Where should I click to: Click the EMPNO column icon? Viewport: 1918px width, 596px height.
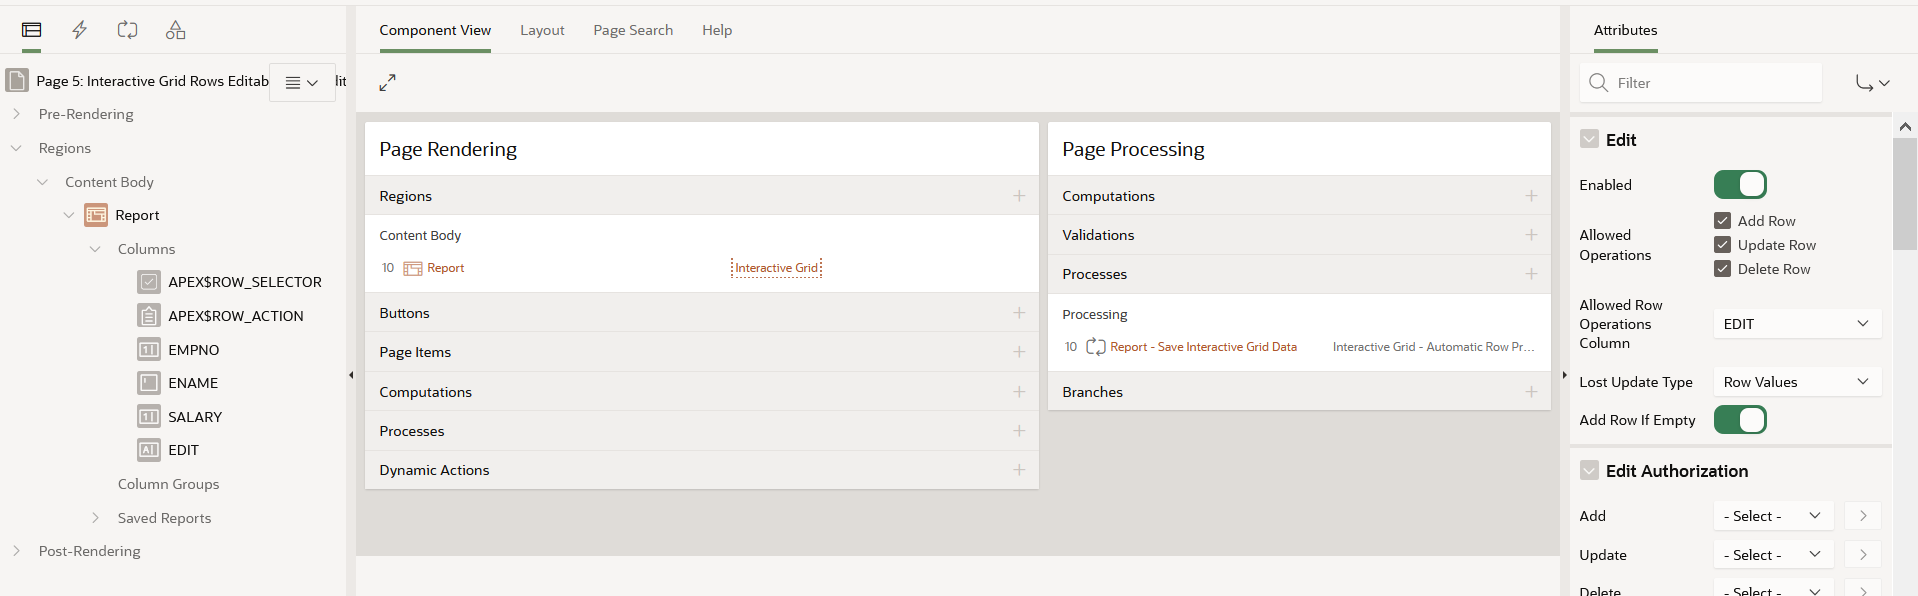[149, 350]
